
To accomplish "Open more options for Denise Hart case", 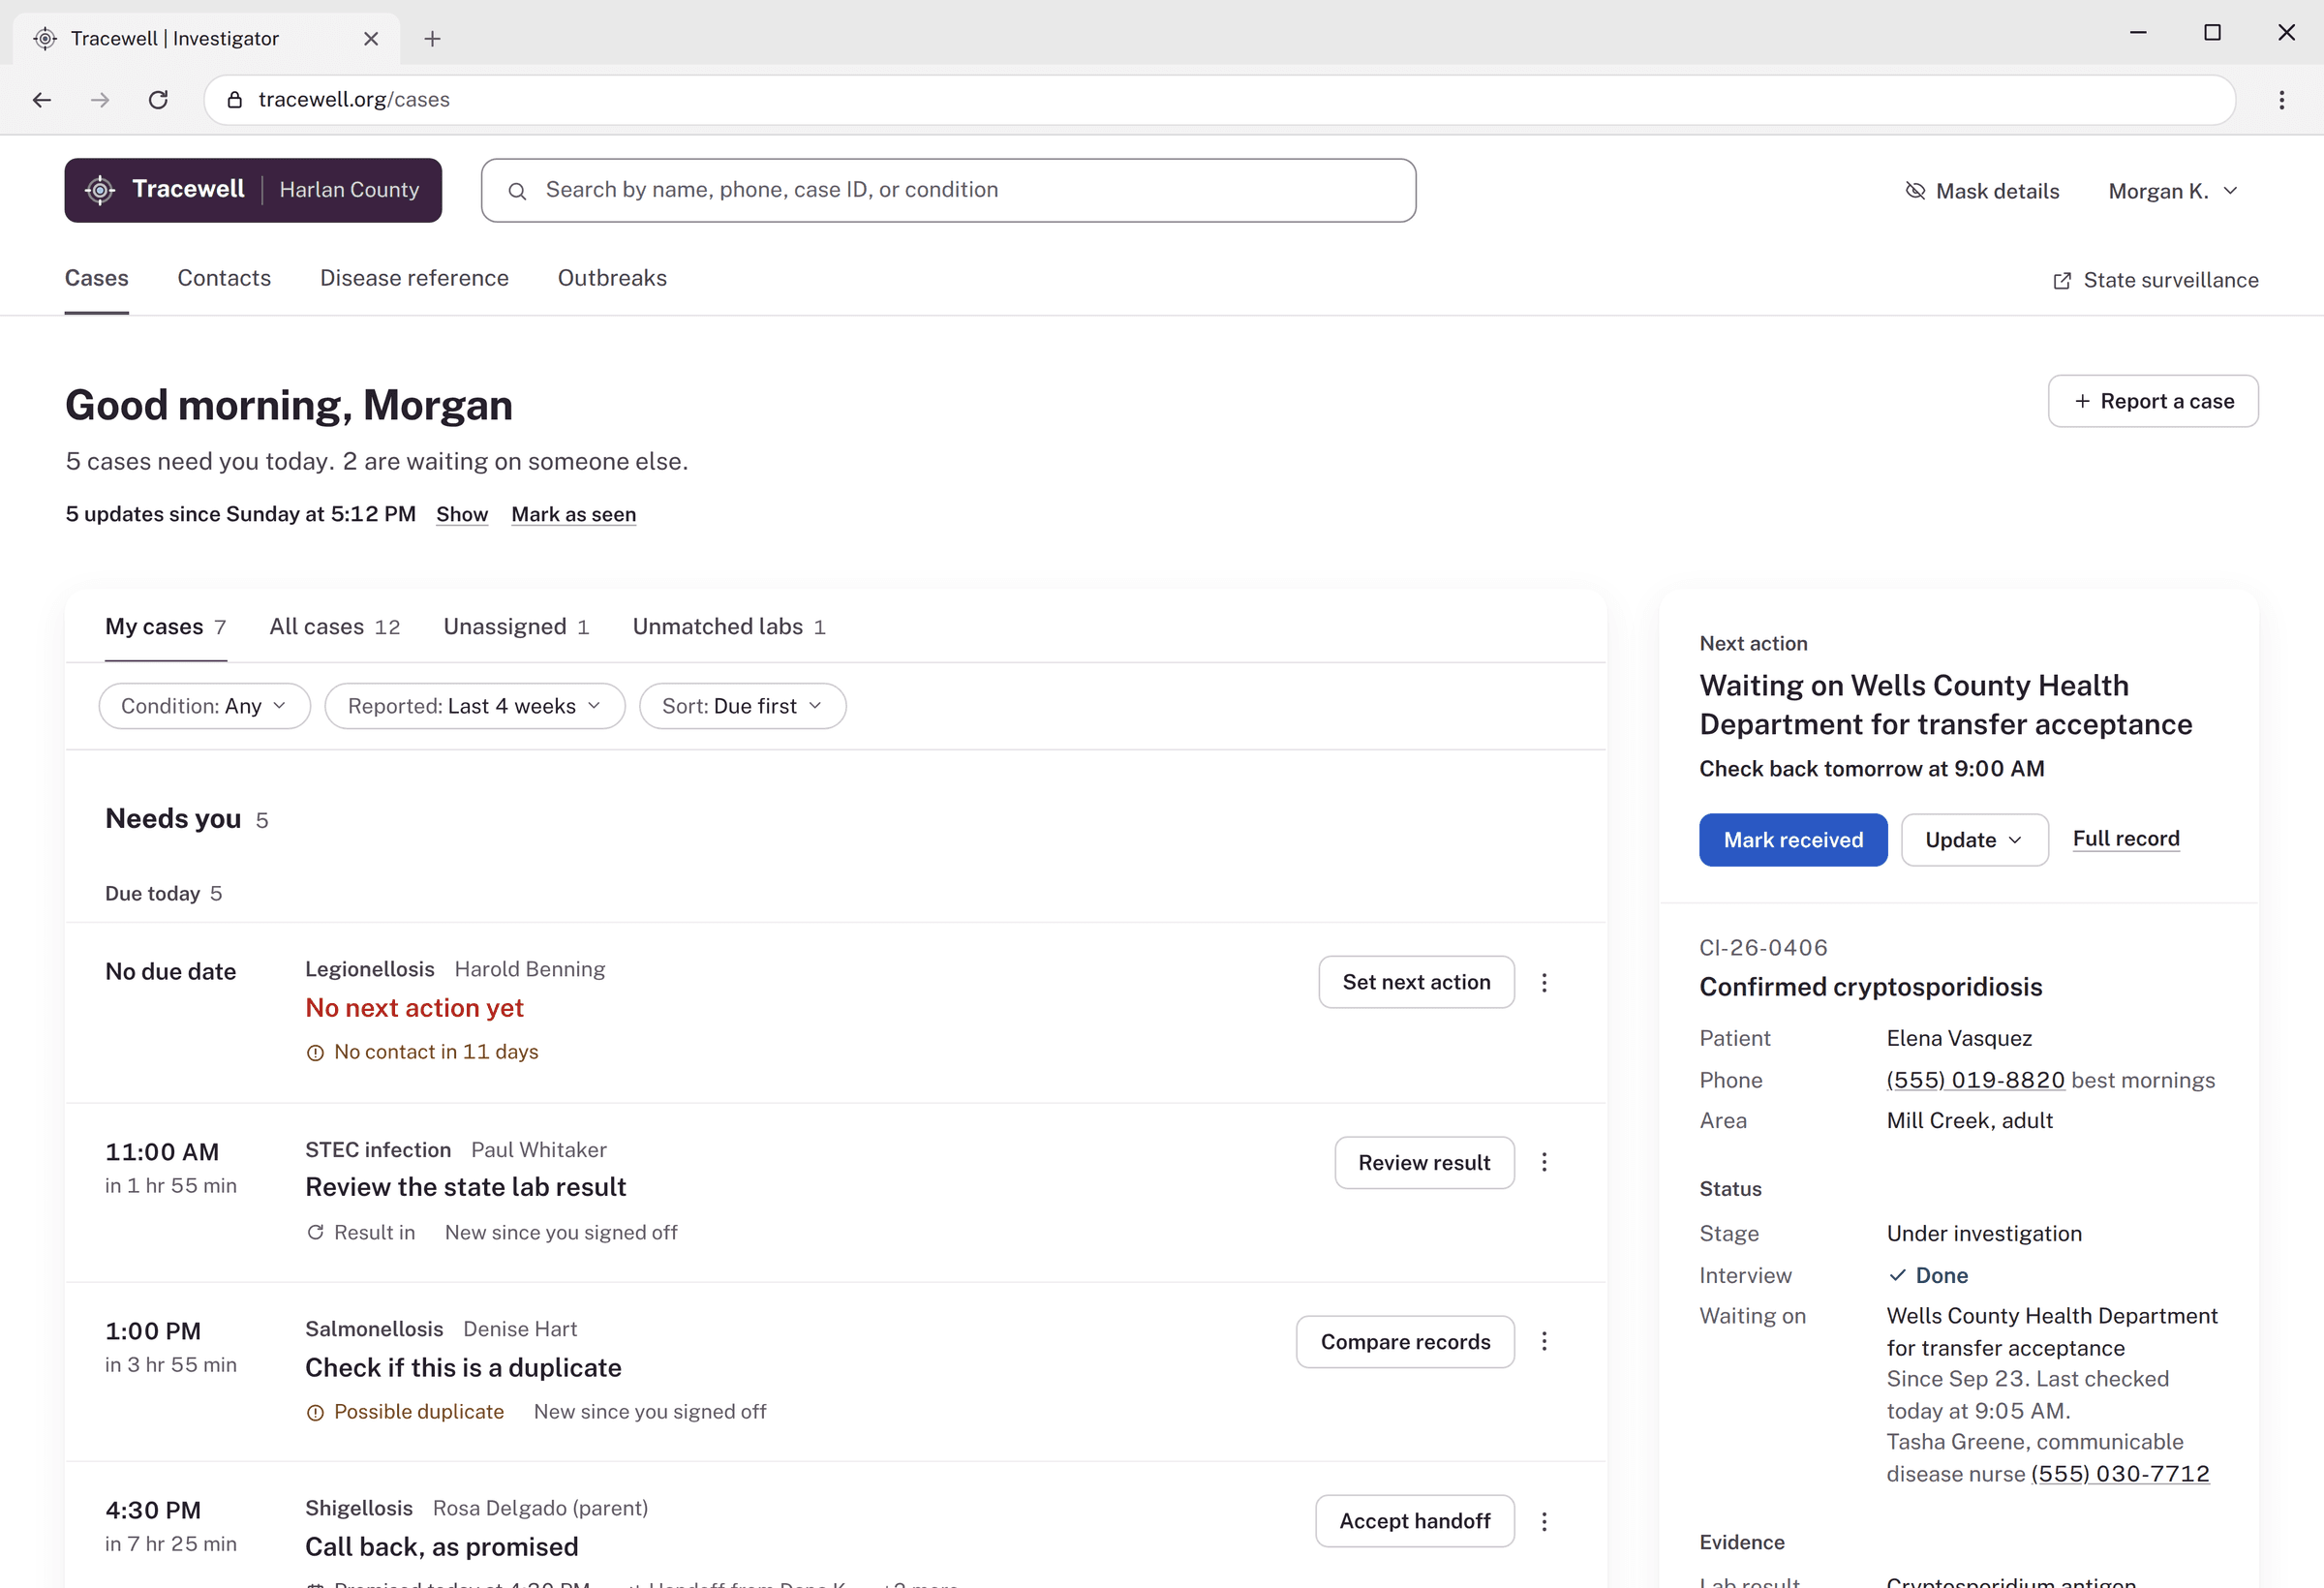I will click(1544, 1341).
